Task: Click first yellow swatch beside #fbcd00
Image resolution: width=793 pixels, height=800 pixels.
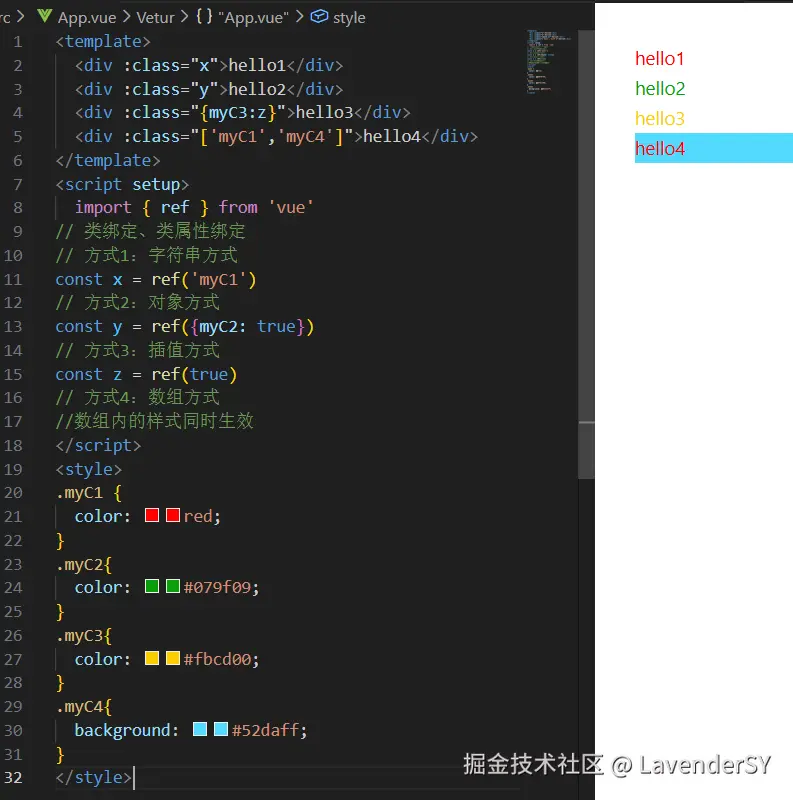Action: pyautogui.click(x=152, y=659)
